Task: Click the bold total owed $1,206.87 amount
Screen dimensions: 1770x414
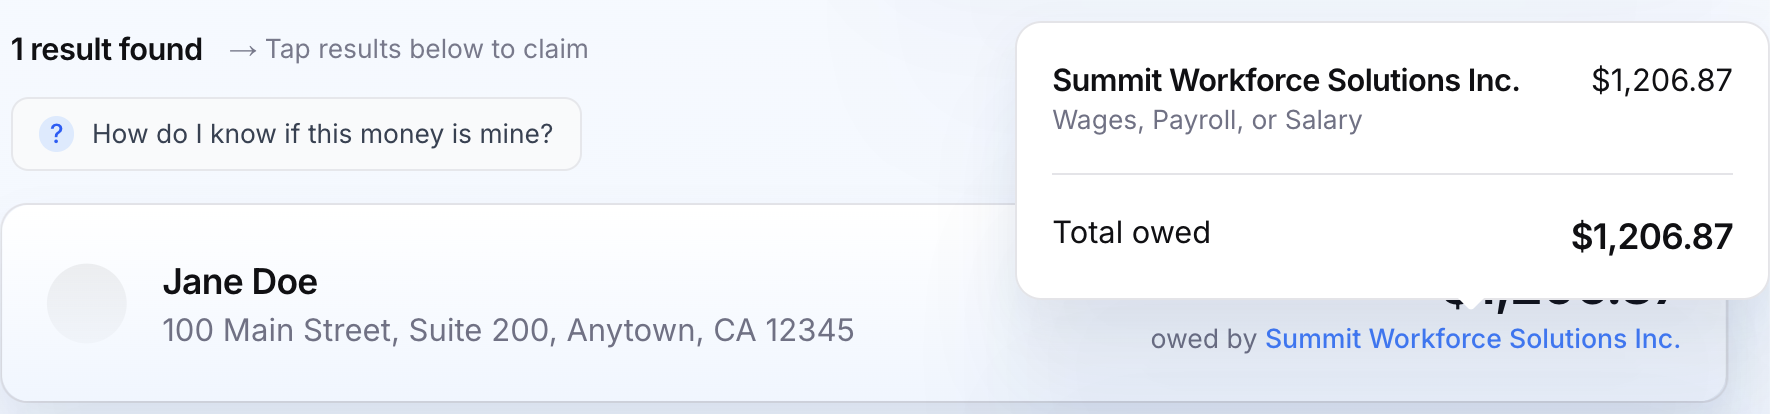Action: click(x=1651, y=236)
